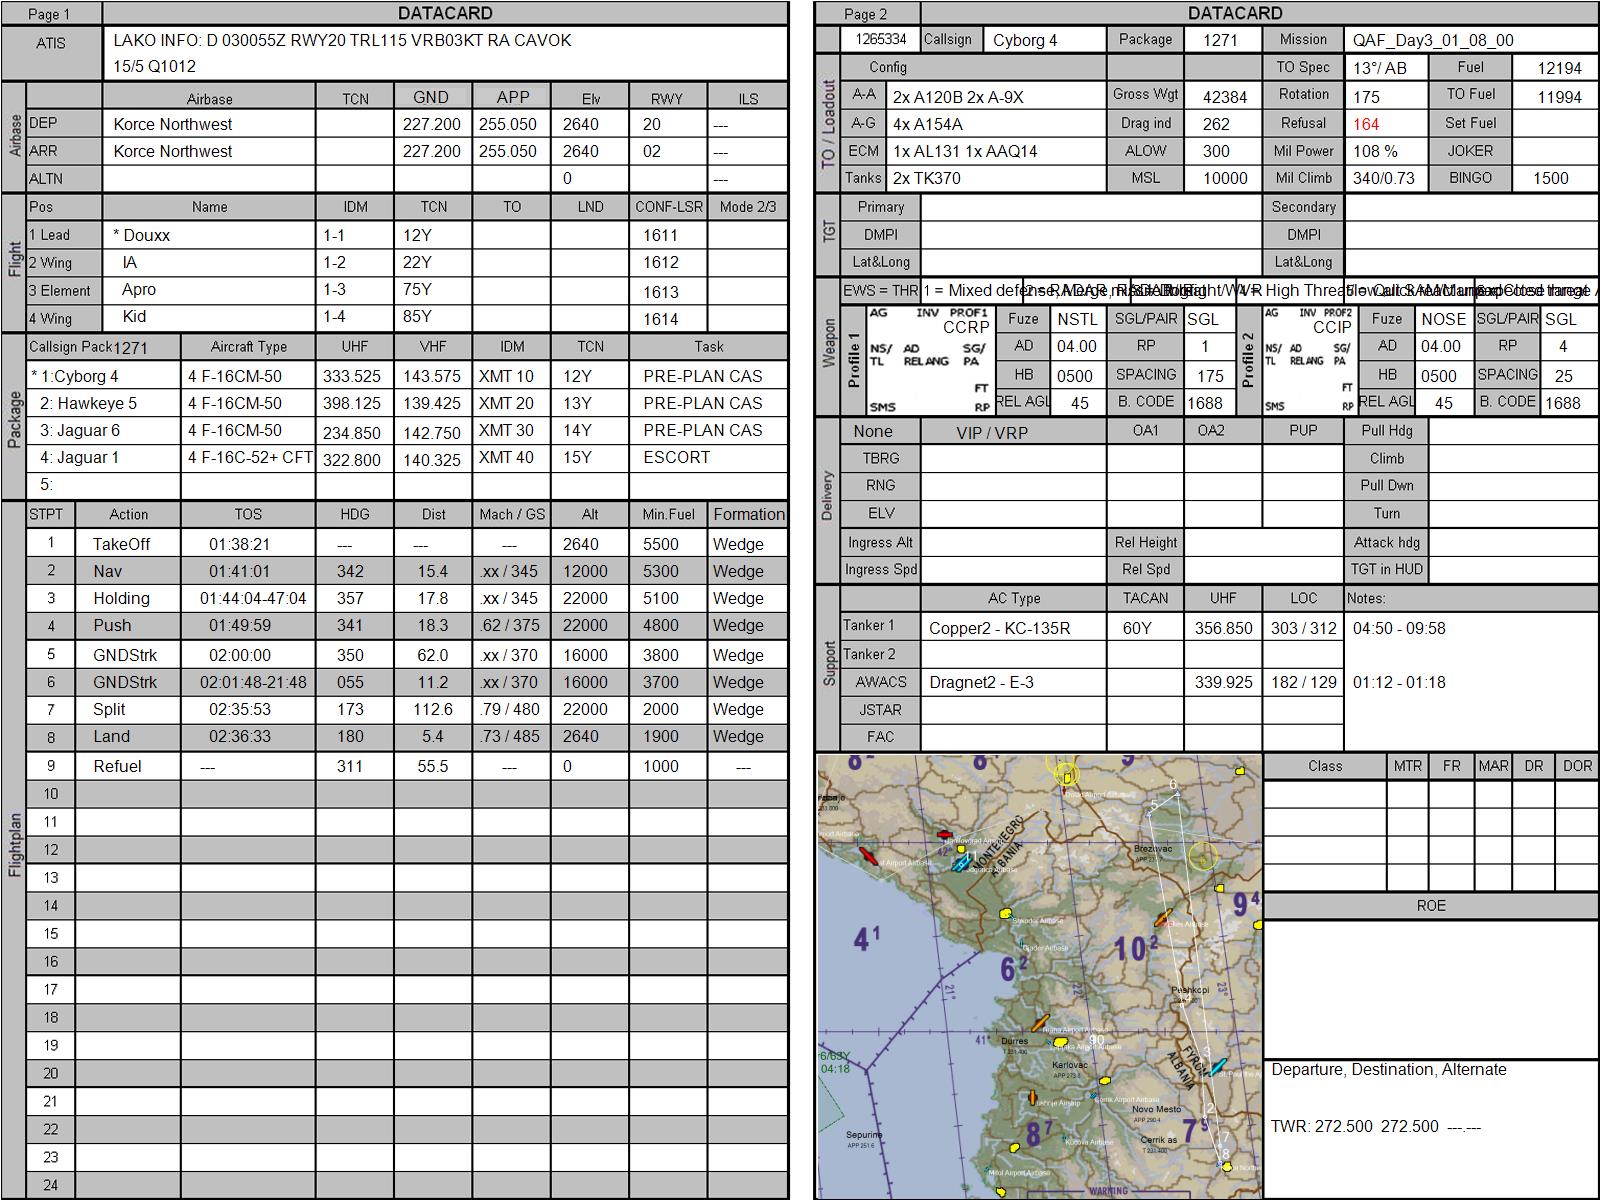This screenshot has height=1200, width=1600.
Task: Click Profile 2 fuze value NOSE
Action: [x=1444, y=320]
